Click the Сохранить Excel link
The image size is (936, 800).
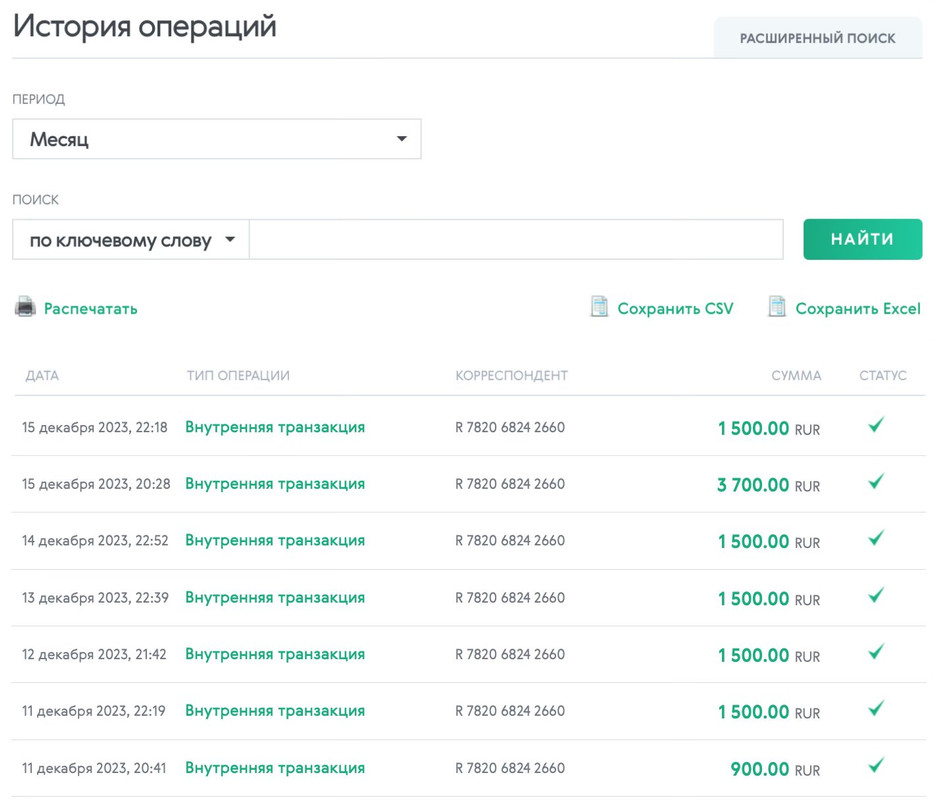(x=858, y=309)
